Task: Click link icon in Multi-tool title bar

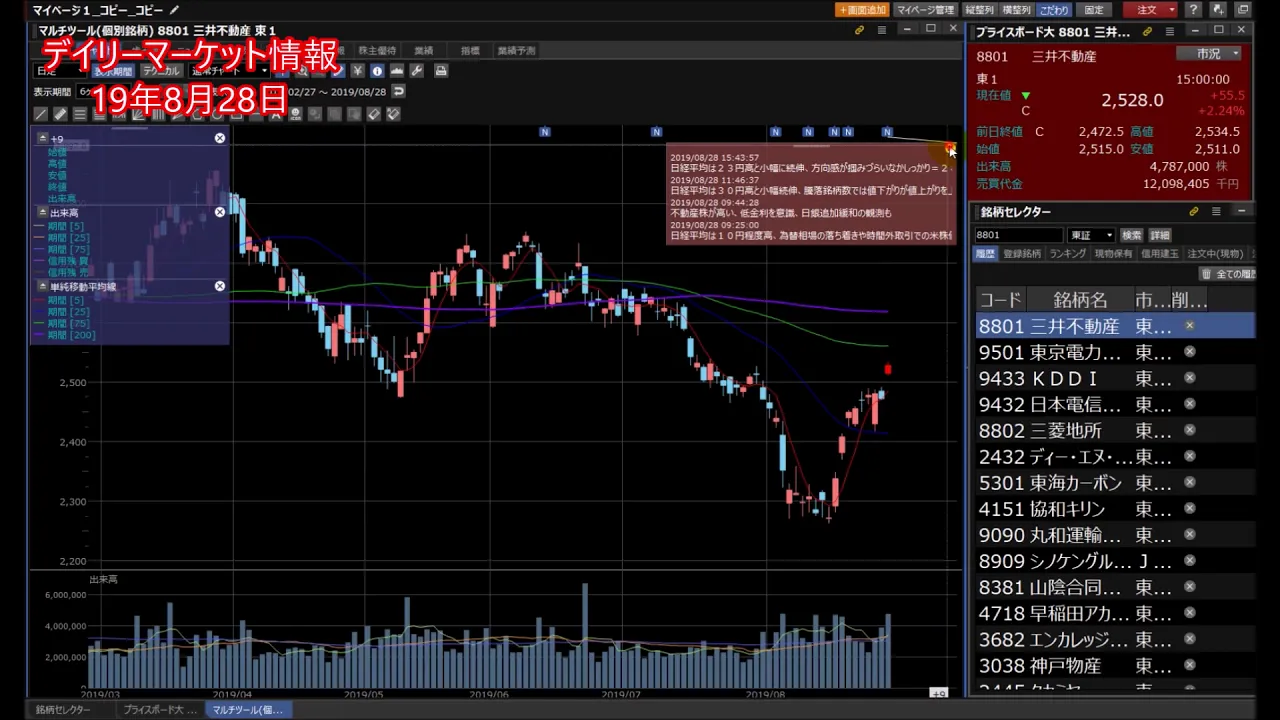Action: [x=859, y=30]
